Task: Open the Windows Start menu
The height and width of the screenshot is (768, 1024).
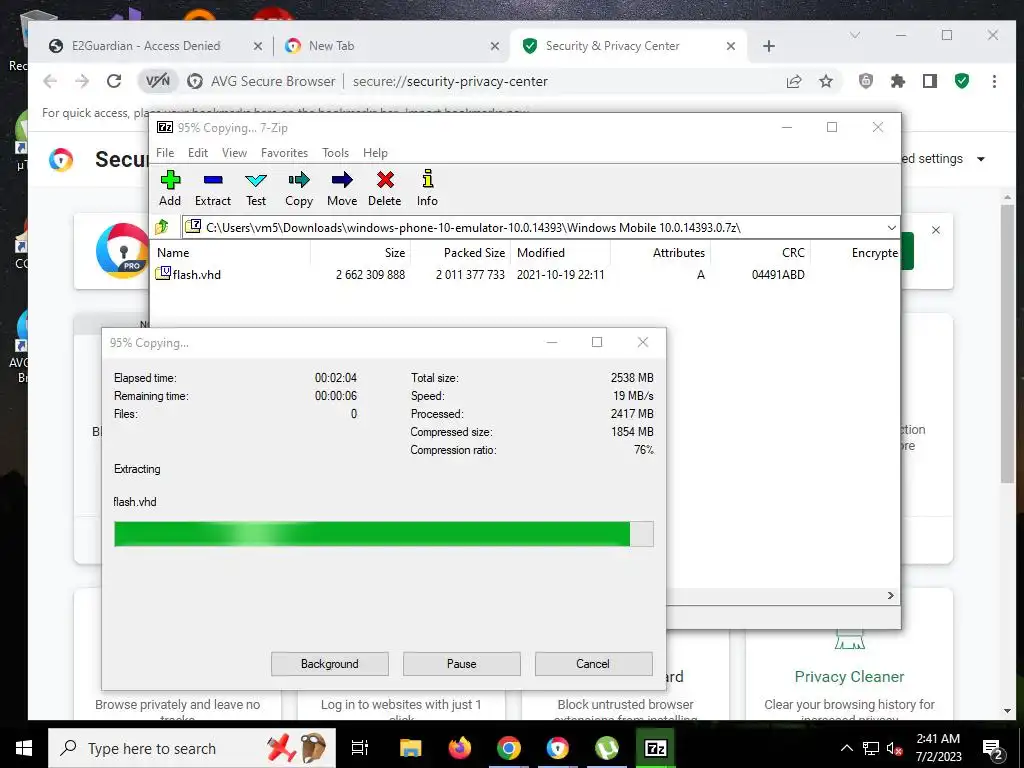Action: pyautogui.click(x=24, y=748)
